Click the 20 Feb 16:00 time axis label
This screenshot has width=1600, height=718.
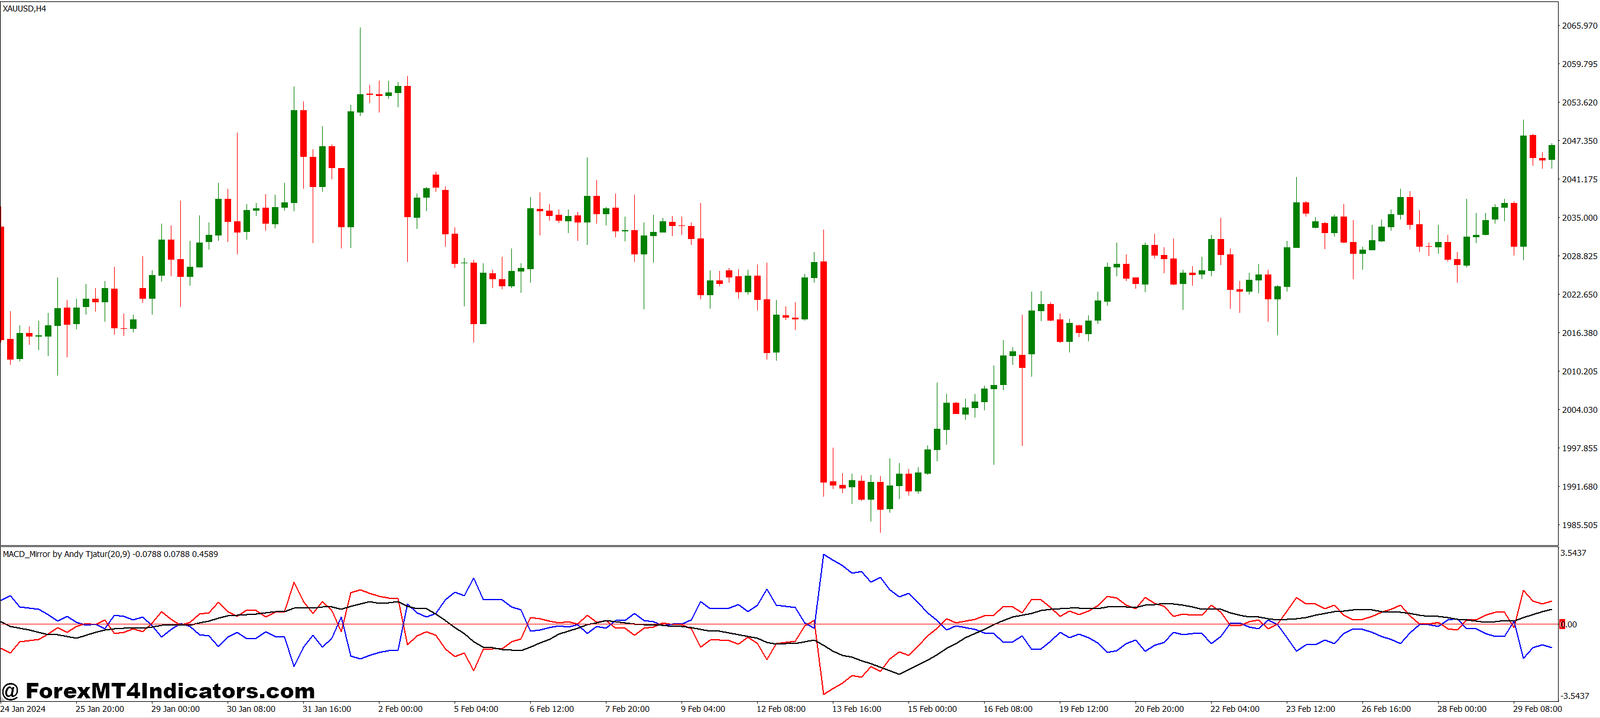1159,709
